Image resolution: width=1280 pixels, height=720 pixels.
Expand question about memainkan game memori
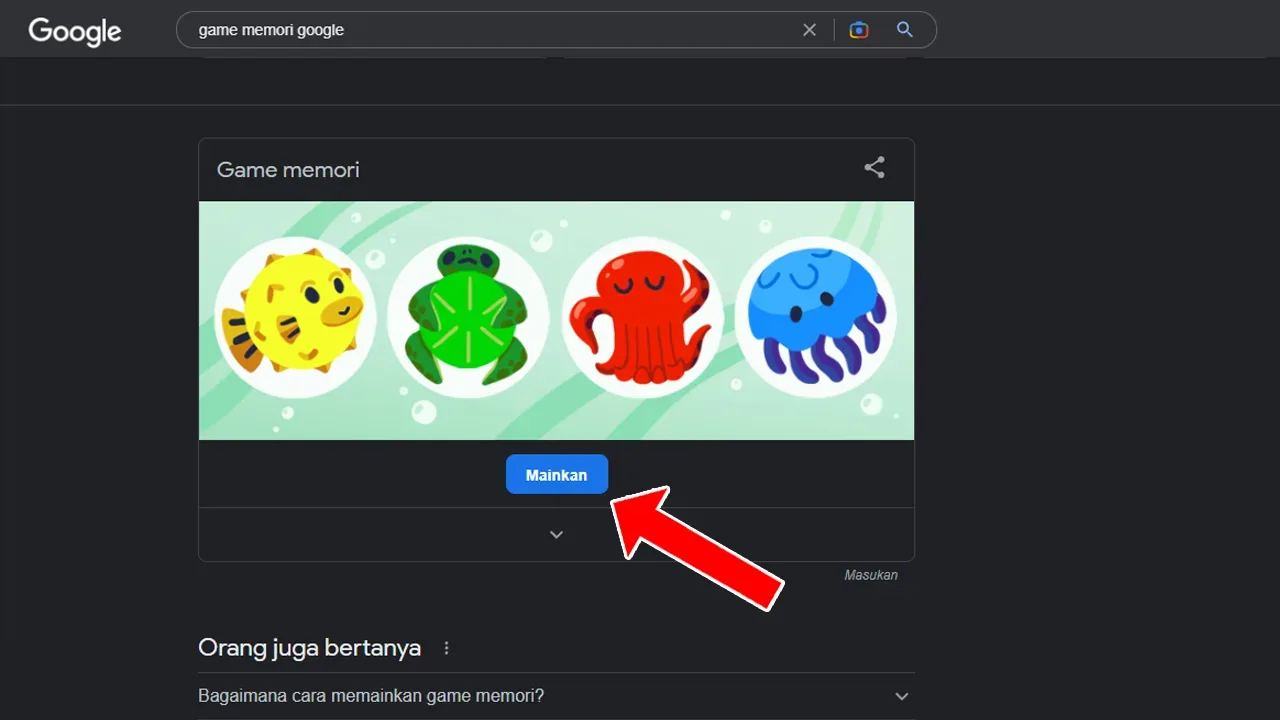click(557, 696)
